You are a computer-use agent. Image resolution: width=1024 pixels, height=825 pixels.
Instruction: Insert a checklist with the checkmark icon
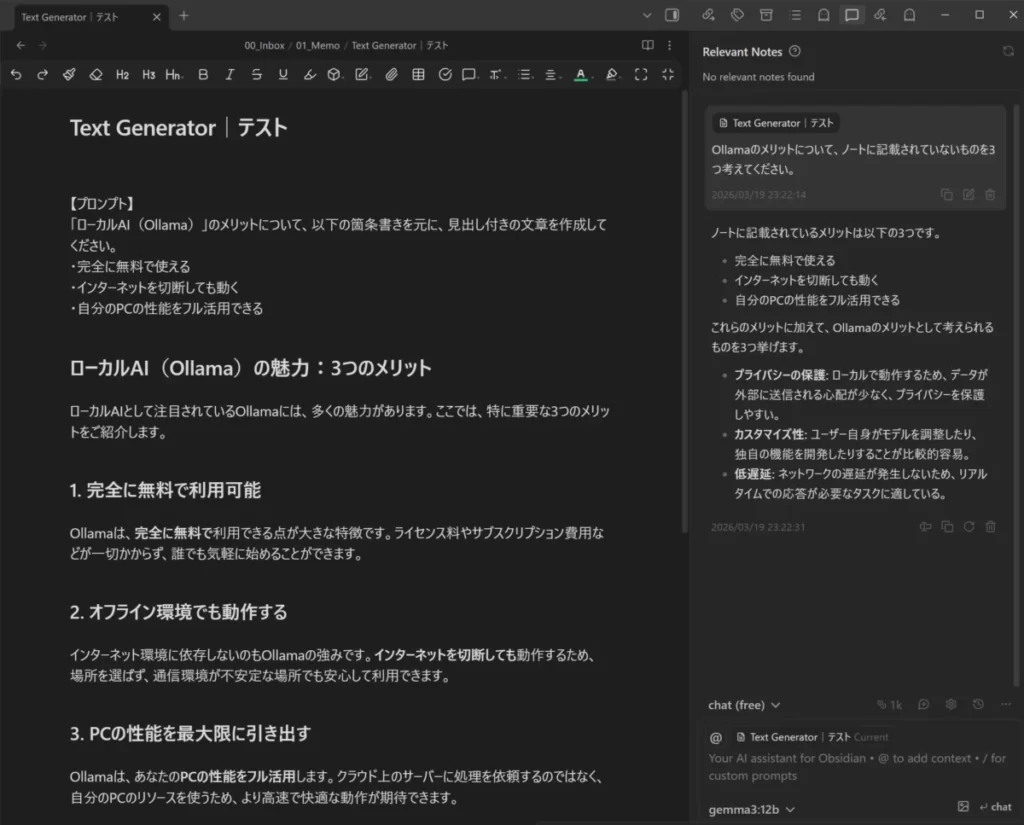coord(445,74)
